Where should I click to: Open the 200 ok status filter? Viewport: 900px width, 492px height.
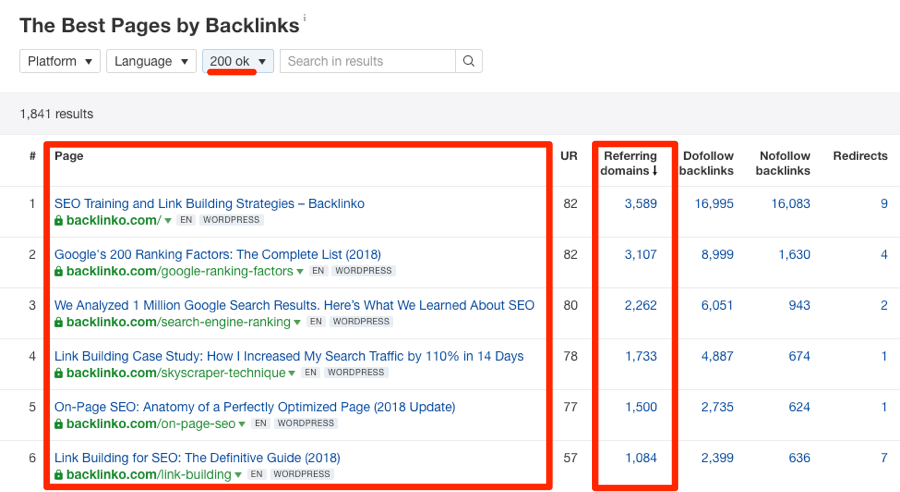point(238,61)
